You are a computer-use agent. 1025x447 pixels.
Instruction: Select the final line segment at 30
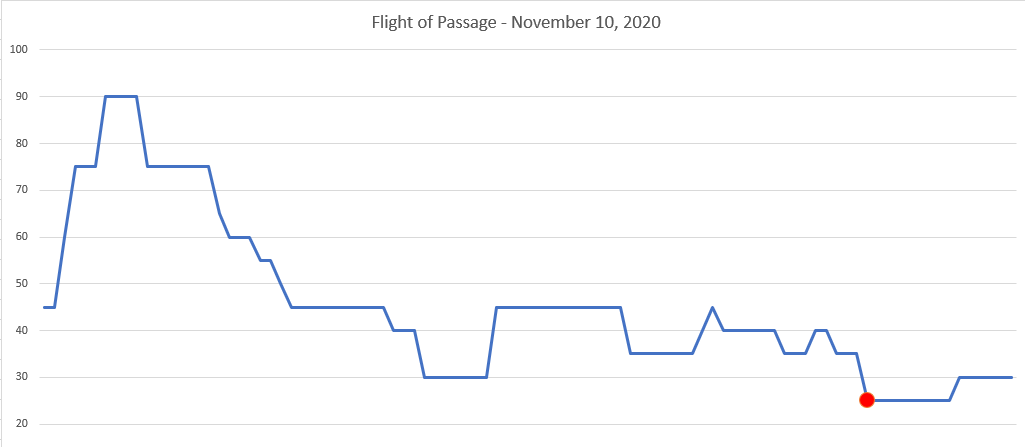click(x=986, y=377)
